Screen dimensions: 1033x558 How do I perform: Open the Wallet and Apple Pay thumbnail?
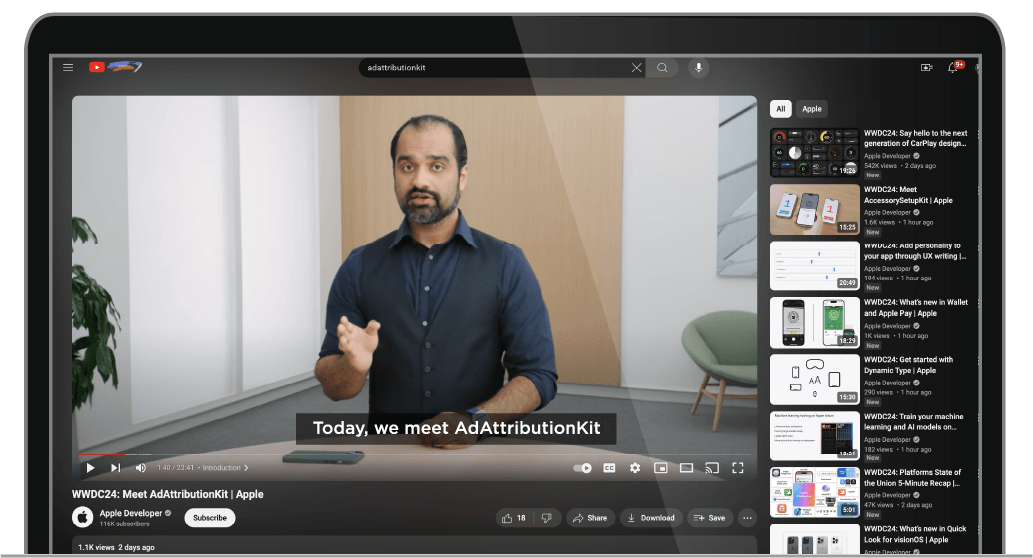(815, 322)
